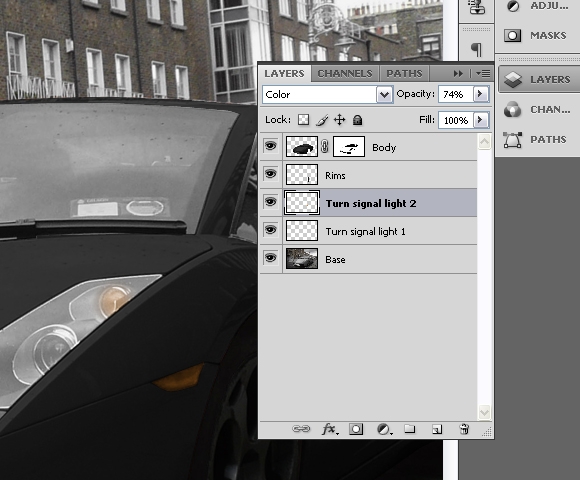Click Turn signal light 2 thumbnail

coord(301,203)
